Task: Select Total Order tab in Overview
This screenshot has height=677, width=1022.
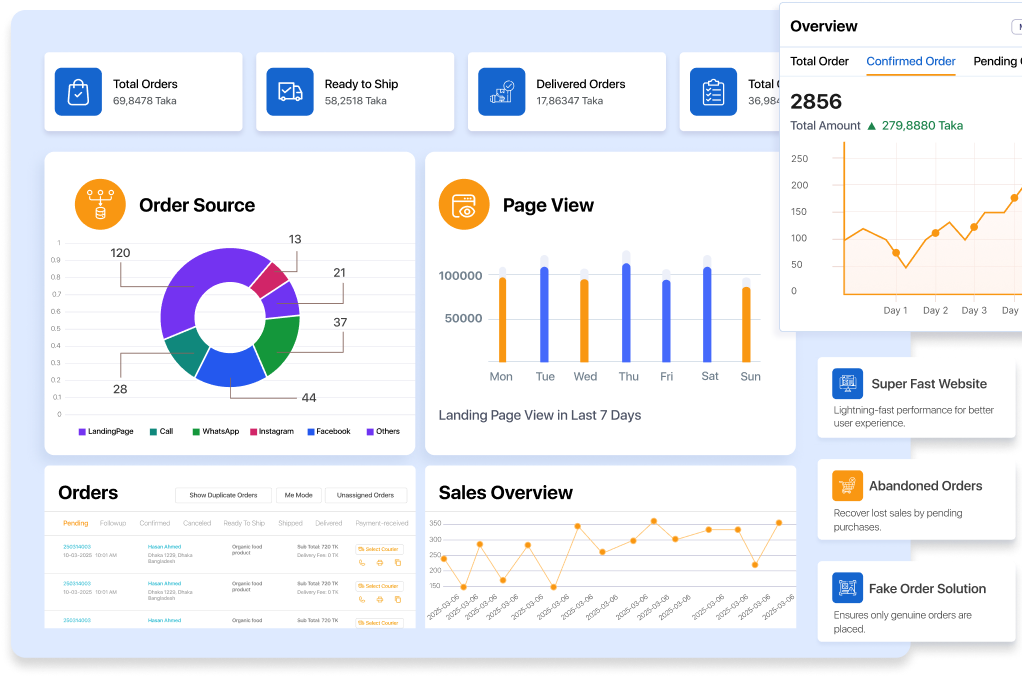Action: pos(819,61)
